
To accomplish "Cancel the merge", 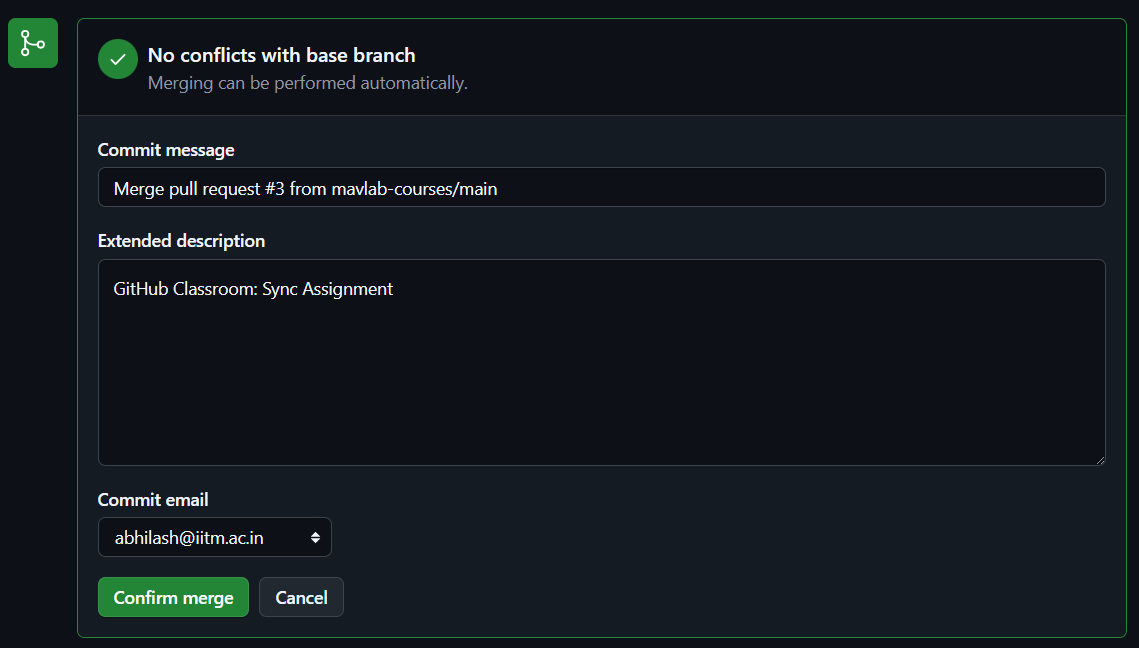I will 301,597.
